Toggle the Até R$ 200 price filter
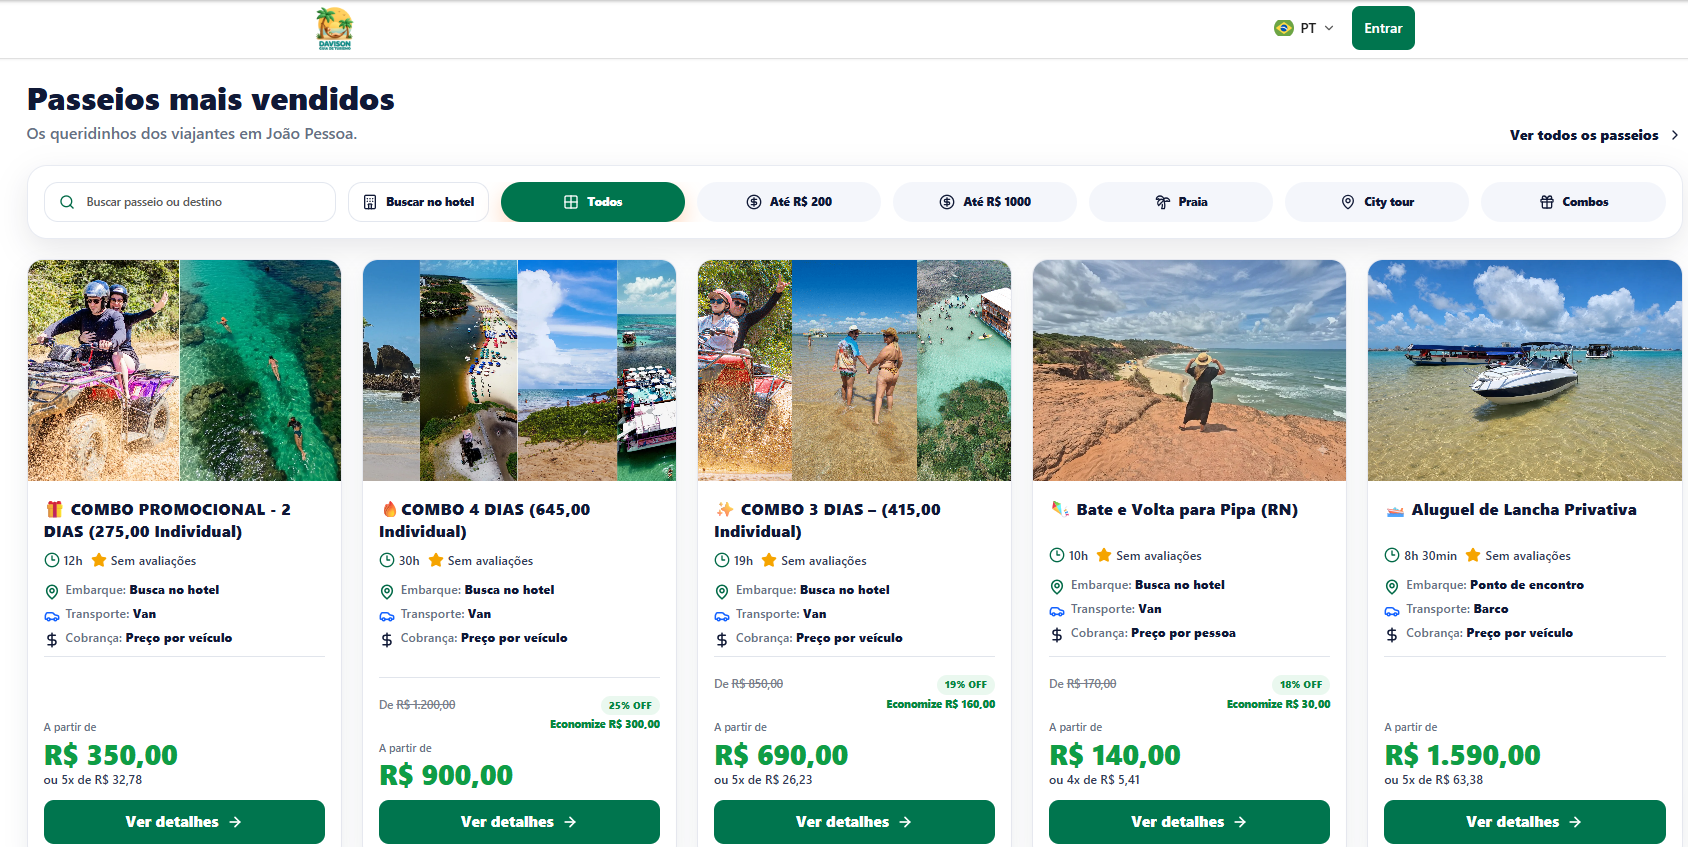Screen dimensions: 1688x847 click(x=789, y=202)
